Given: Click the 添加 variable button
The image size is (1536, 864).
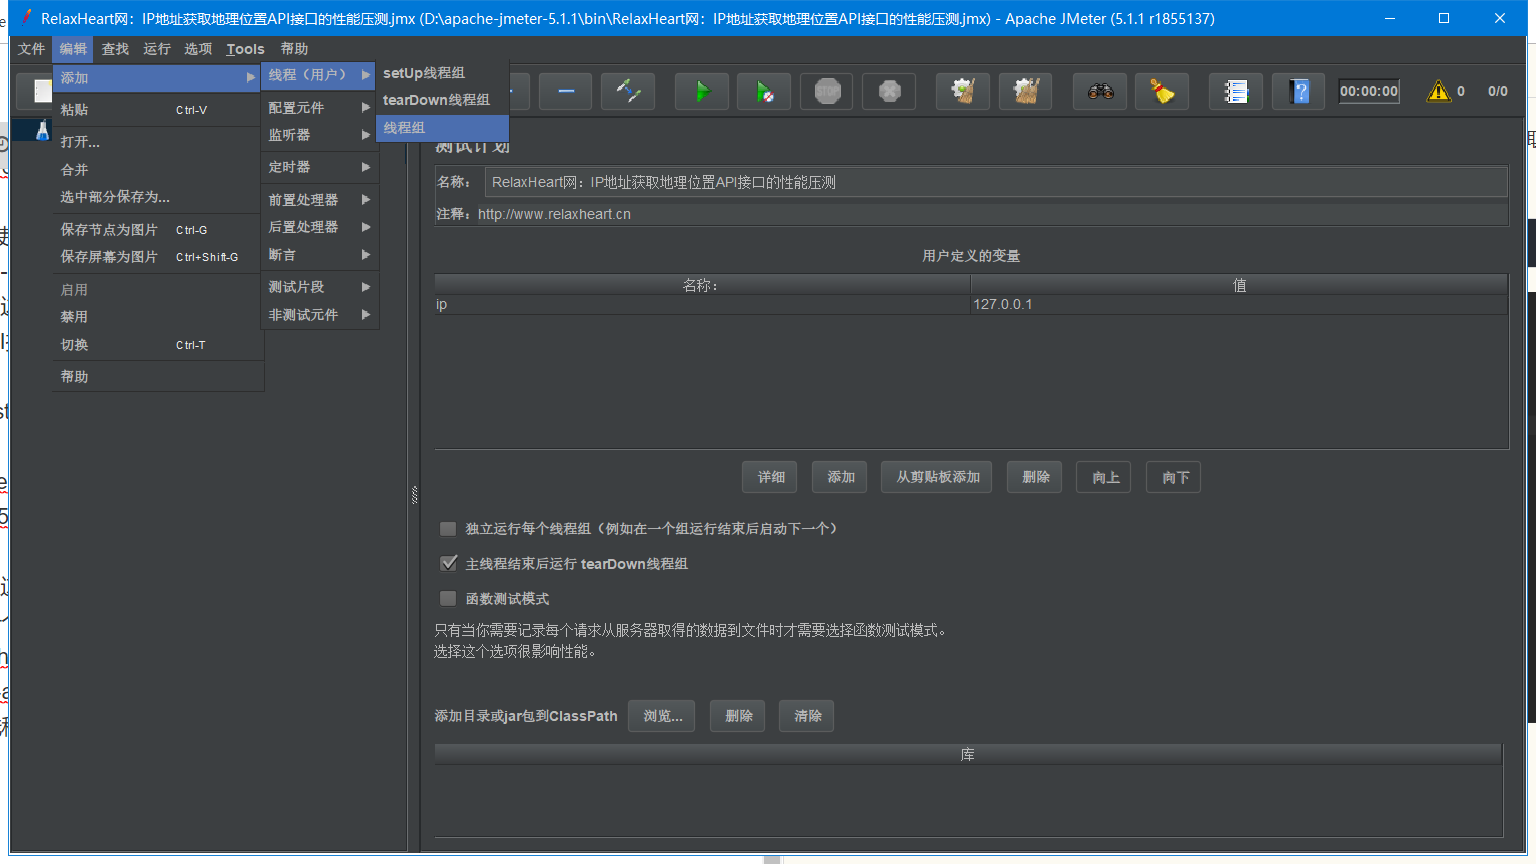Looking at the screenshot, I should tap(840, 477).
